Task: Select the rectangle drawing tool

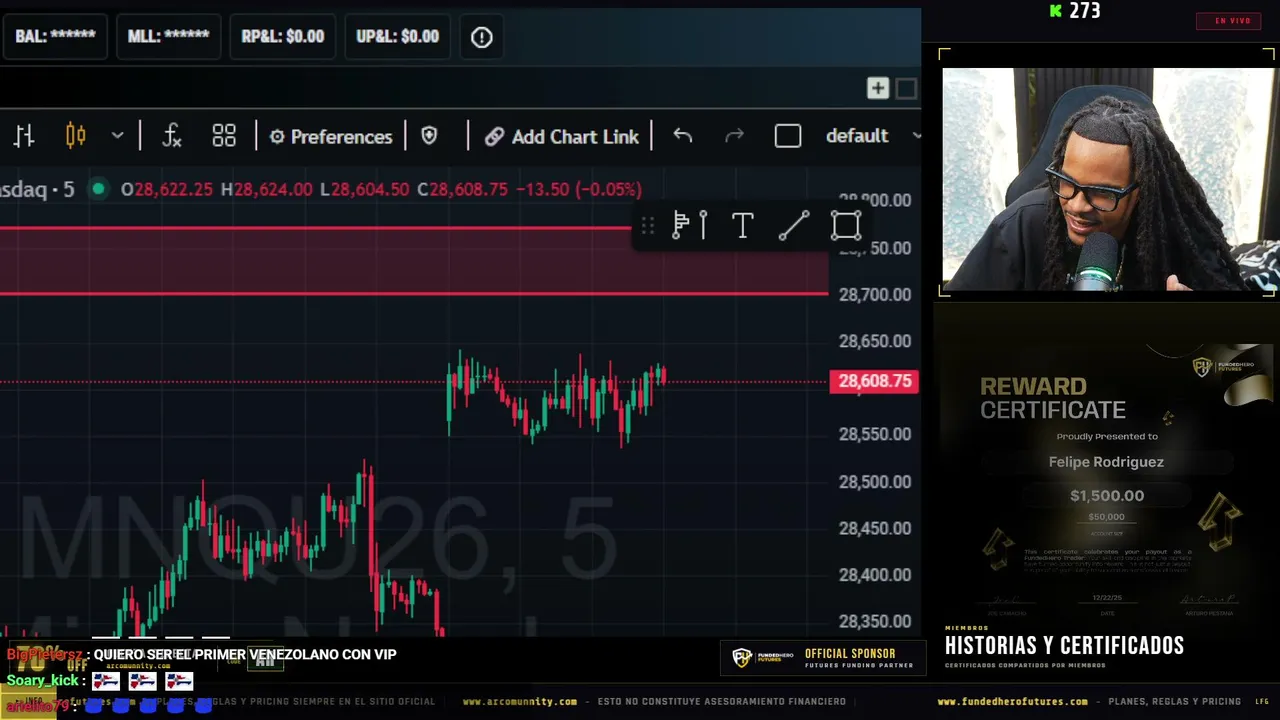Action: (846, 226)
